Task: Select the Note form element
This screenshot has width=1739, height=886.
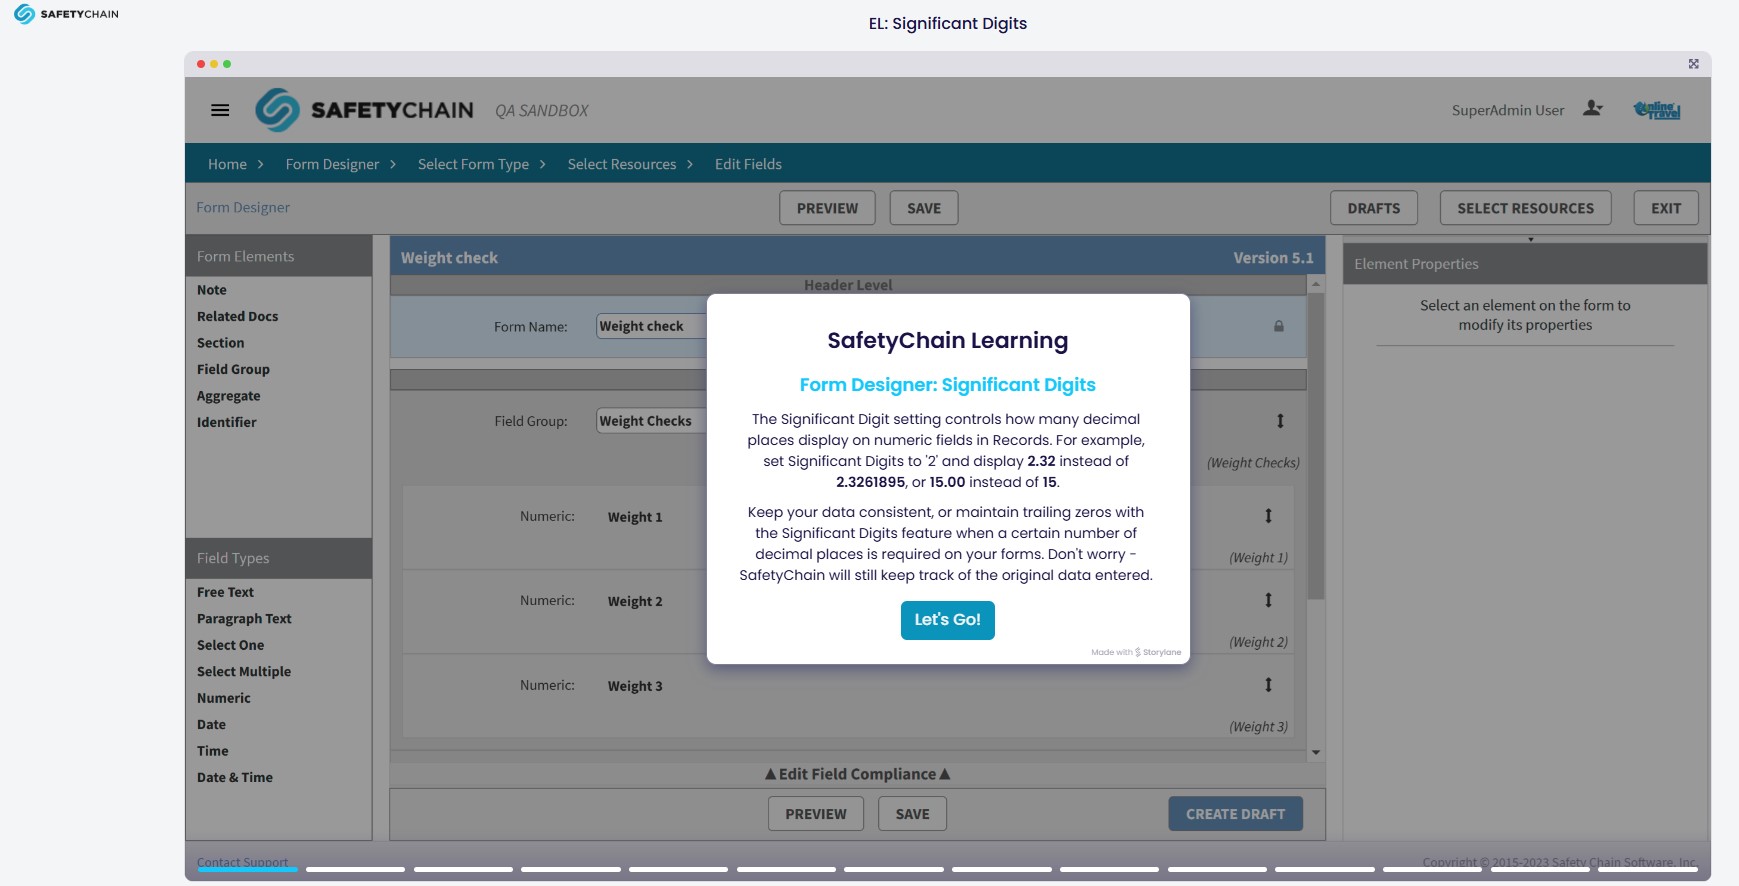Action: click(x=212, y=290)
